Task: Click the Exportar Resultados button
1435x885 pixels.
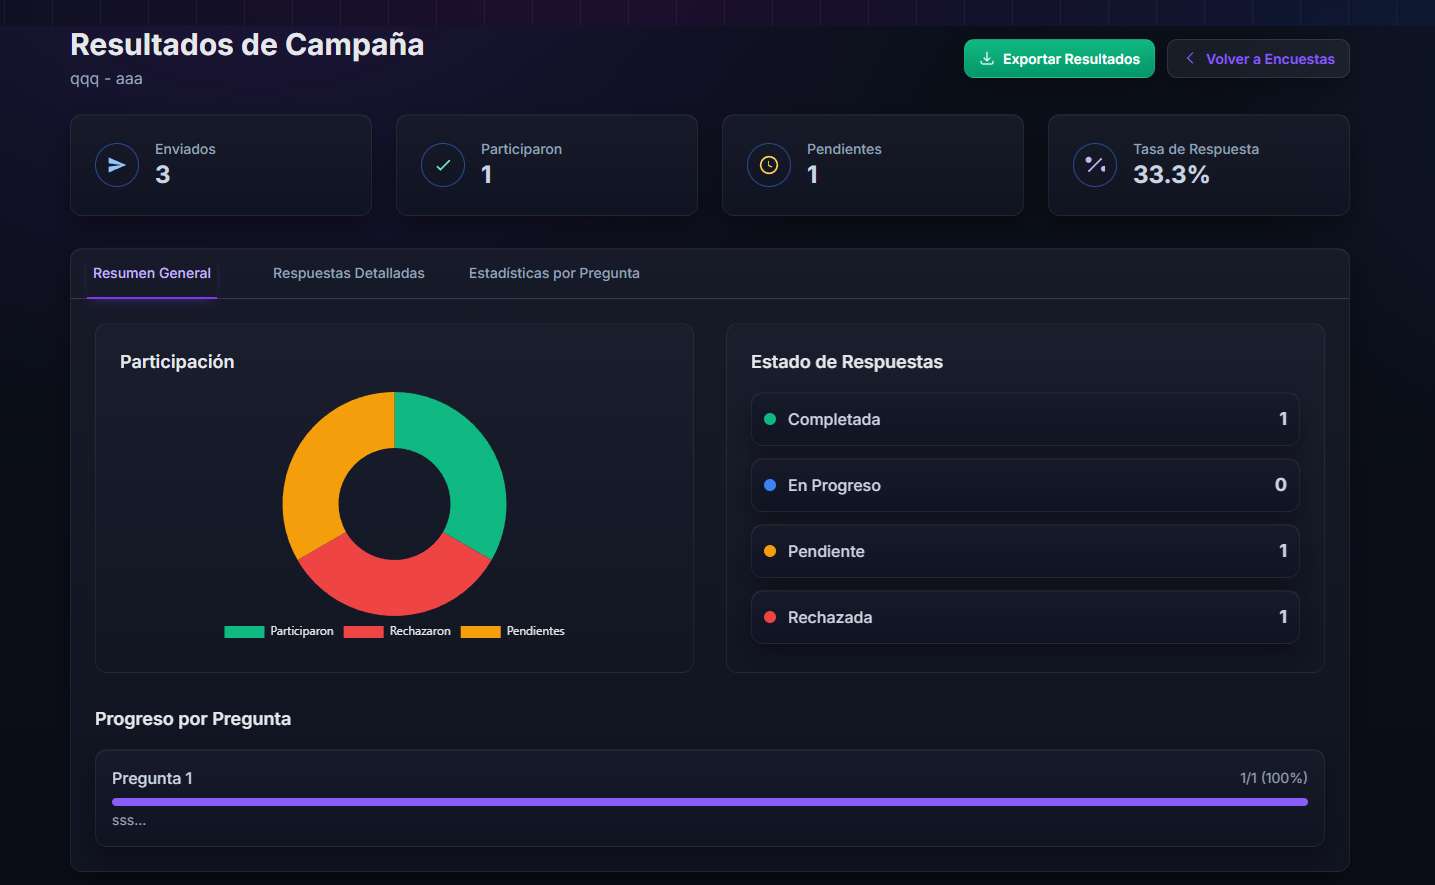Action: (1059, 58)
